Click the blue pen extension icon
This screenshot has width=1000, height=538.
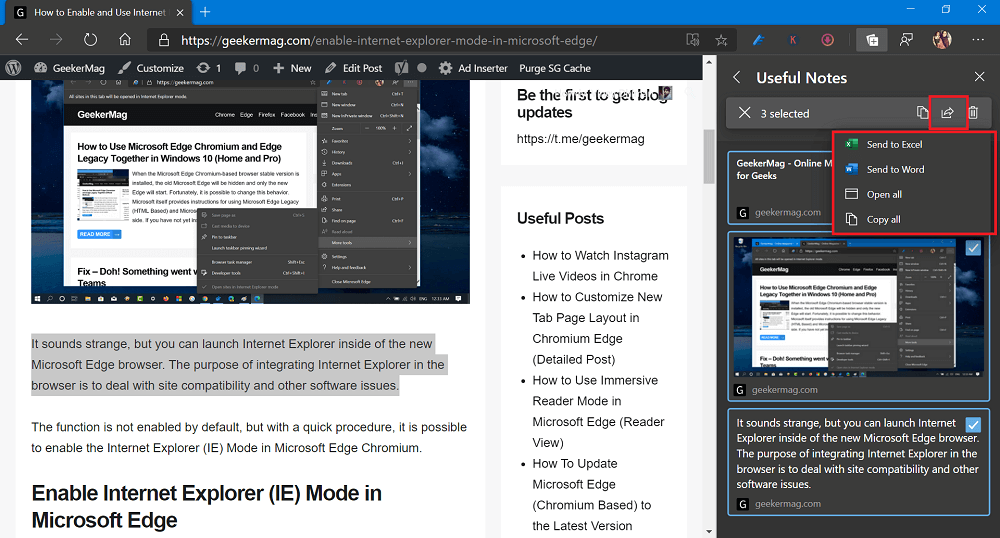tap(758, 40)
